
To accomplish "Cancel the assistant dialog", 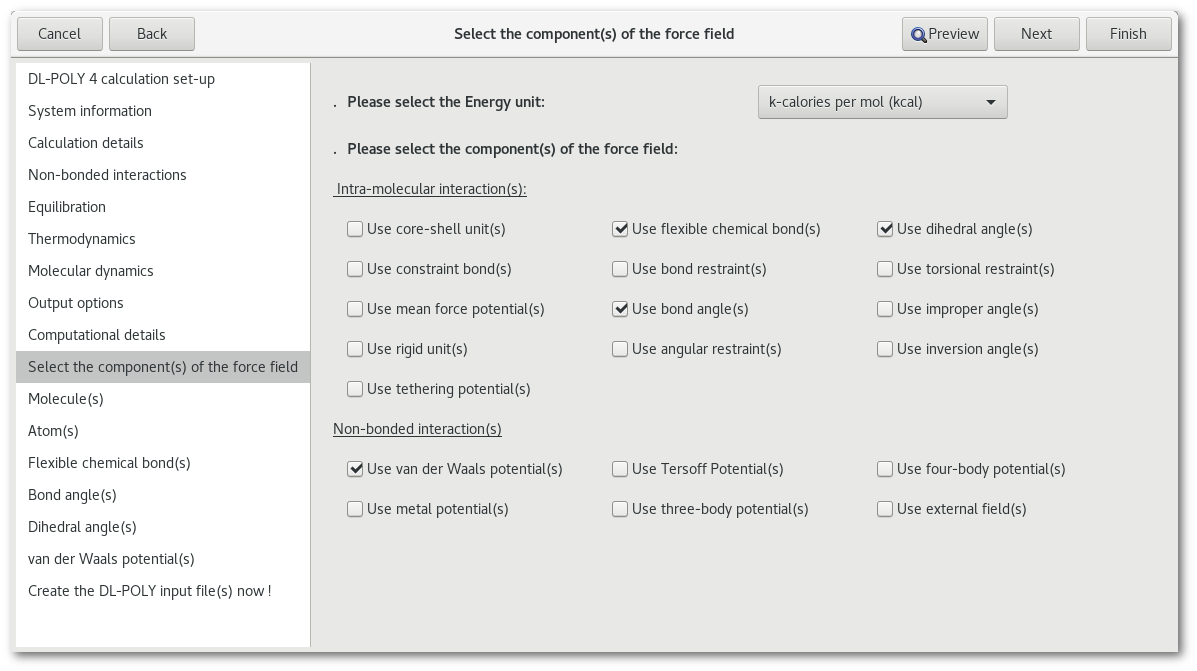I will point(59,34).
